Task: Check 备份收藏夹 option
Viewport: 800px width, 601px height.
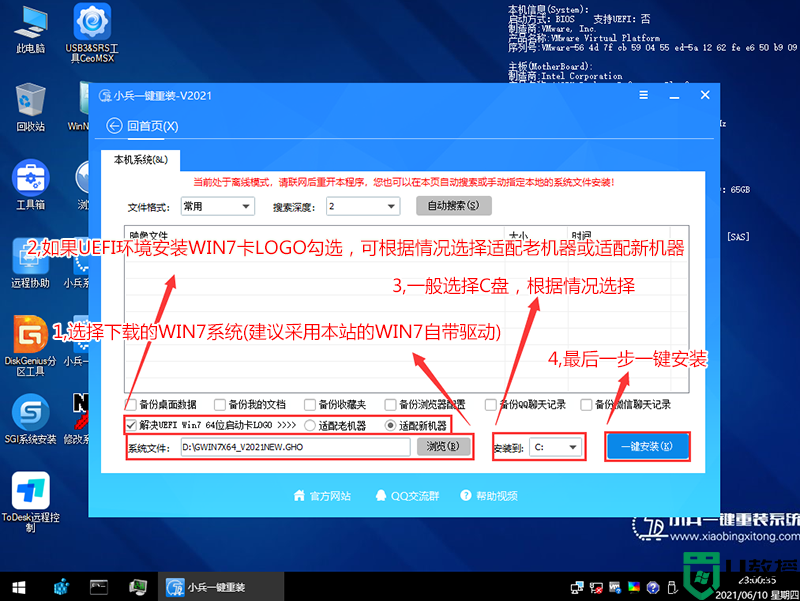Action: pyautogui.click(x=310, y=405)
